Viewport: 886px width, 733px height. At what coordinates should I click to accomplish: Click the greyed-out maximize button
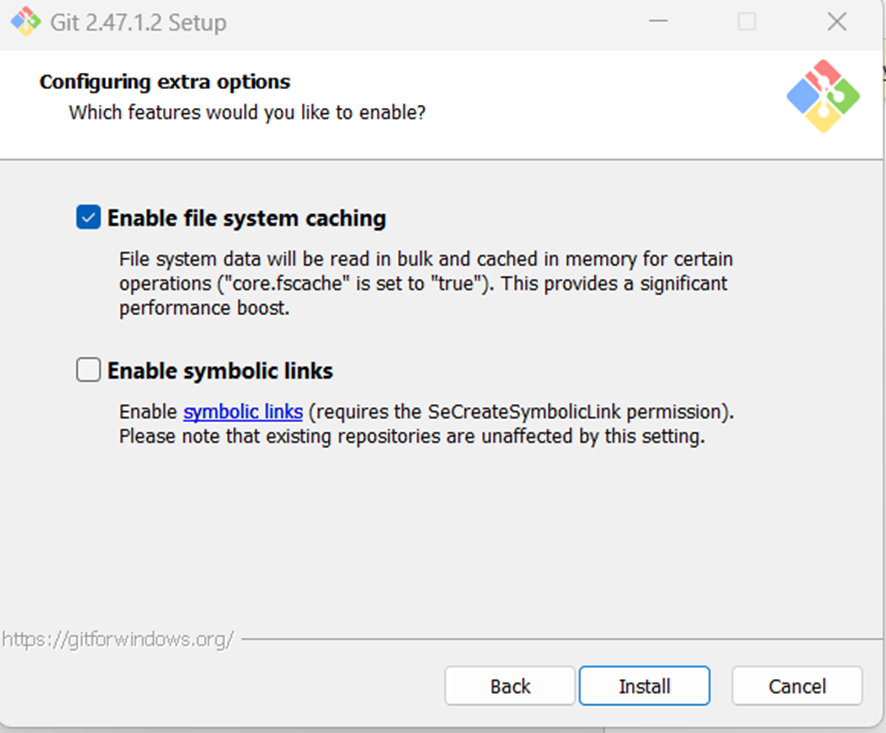click(747, 22)
